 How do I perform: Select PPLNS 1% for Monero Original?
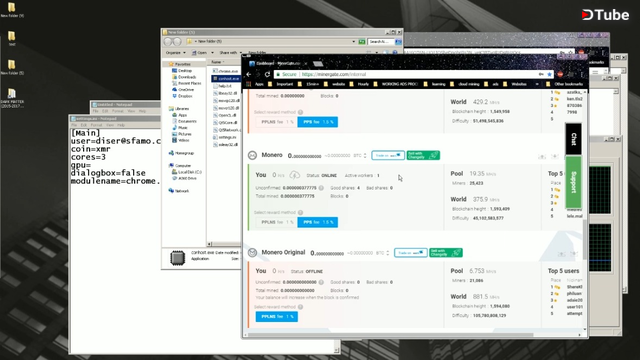point(277,316)
